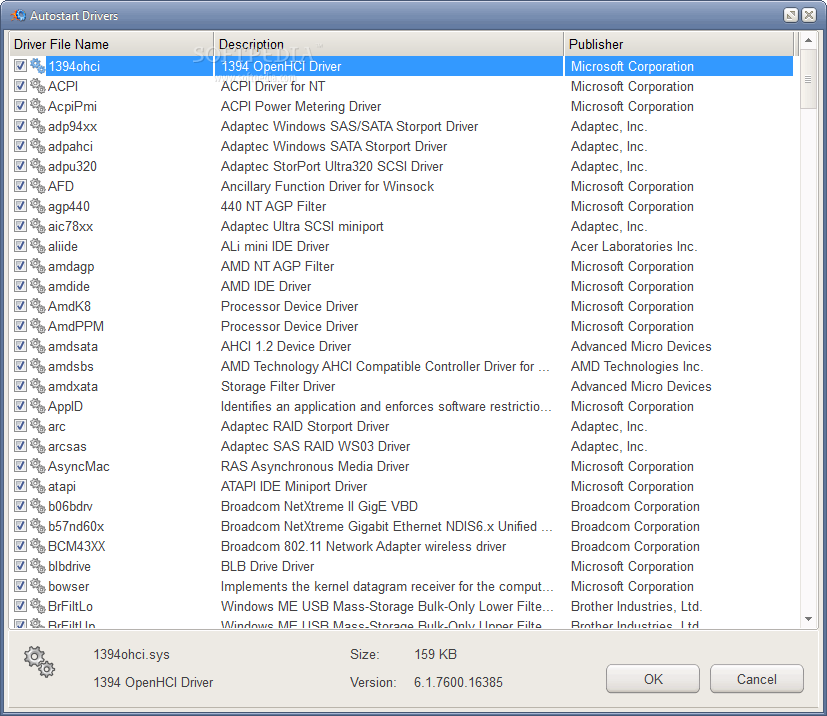Click the gear icon beside amdxata
This screenshot has height=716, width=827.
tap(37, 386)
